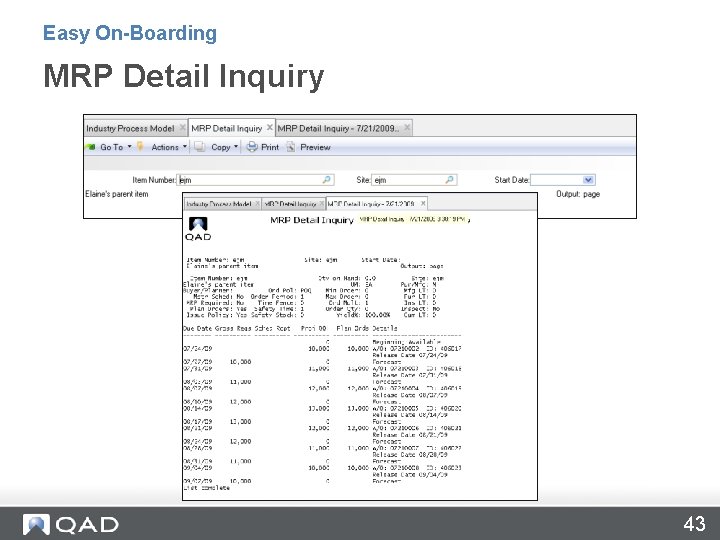Click the QAD logo in report header

[x=198, y=229]
